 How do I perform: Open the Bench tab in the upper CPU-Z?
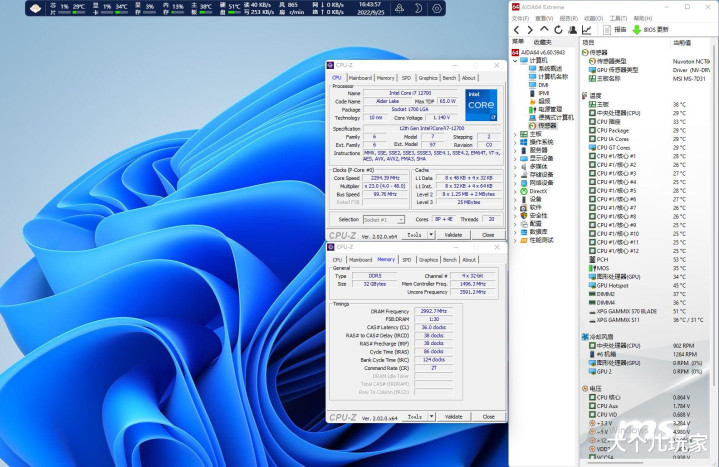tap(449, 77)
